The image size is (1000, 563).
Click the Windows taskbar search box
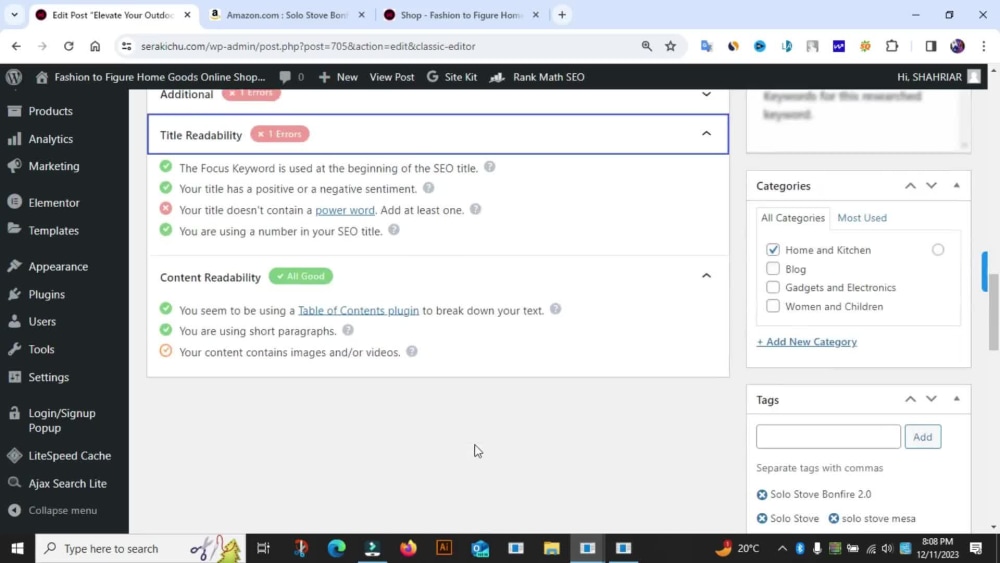(140, 548)
